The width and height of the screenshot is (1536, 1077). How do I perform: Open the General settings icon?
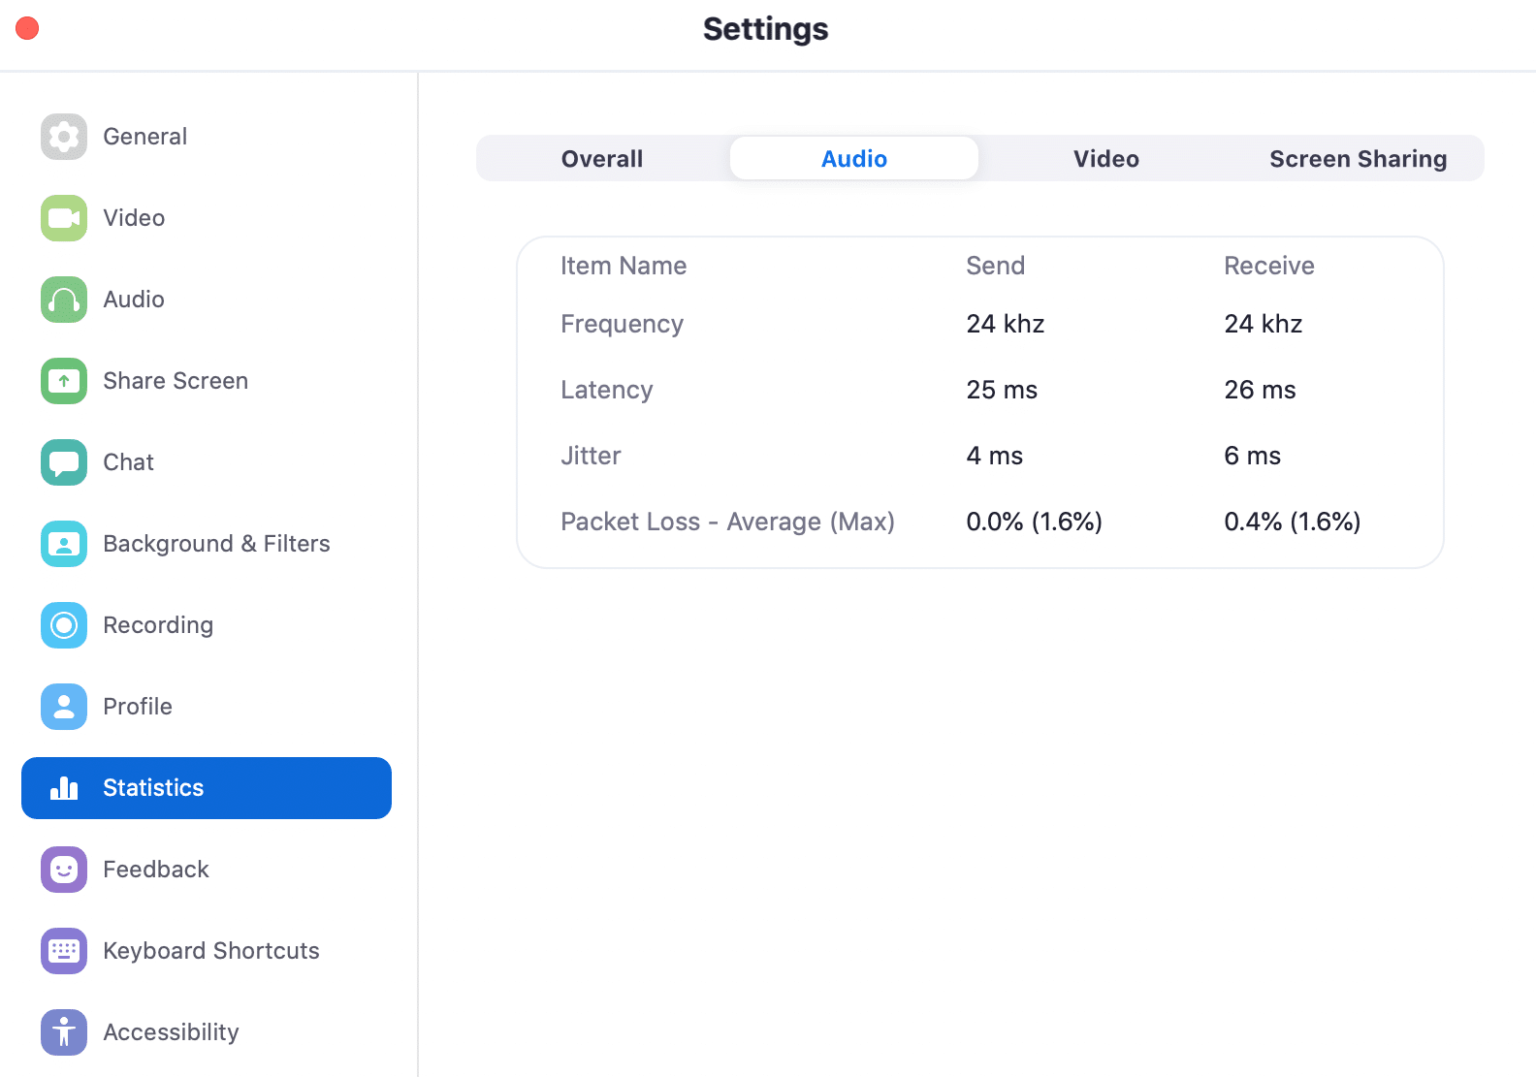pyautogui.click(x=63, y=136)
